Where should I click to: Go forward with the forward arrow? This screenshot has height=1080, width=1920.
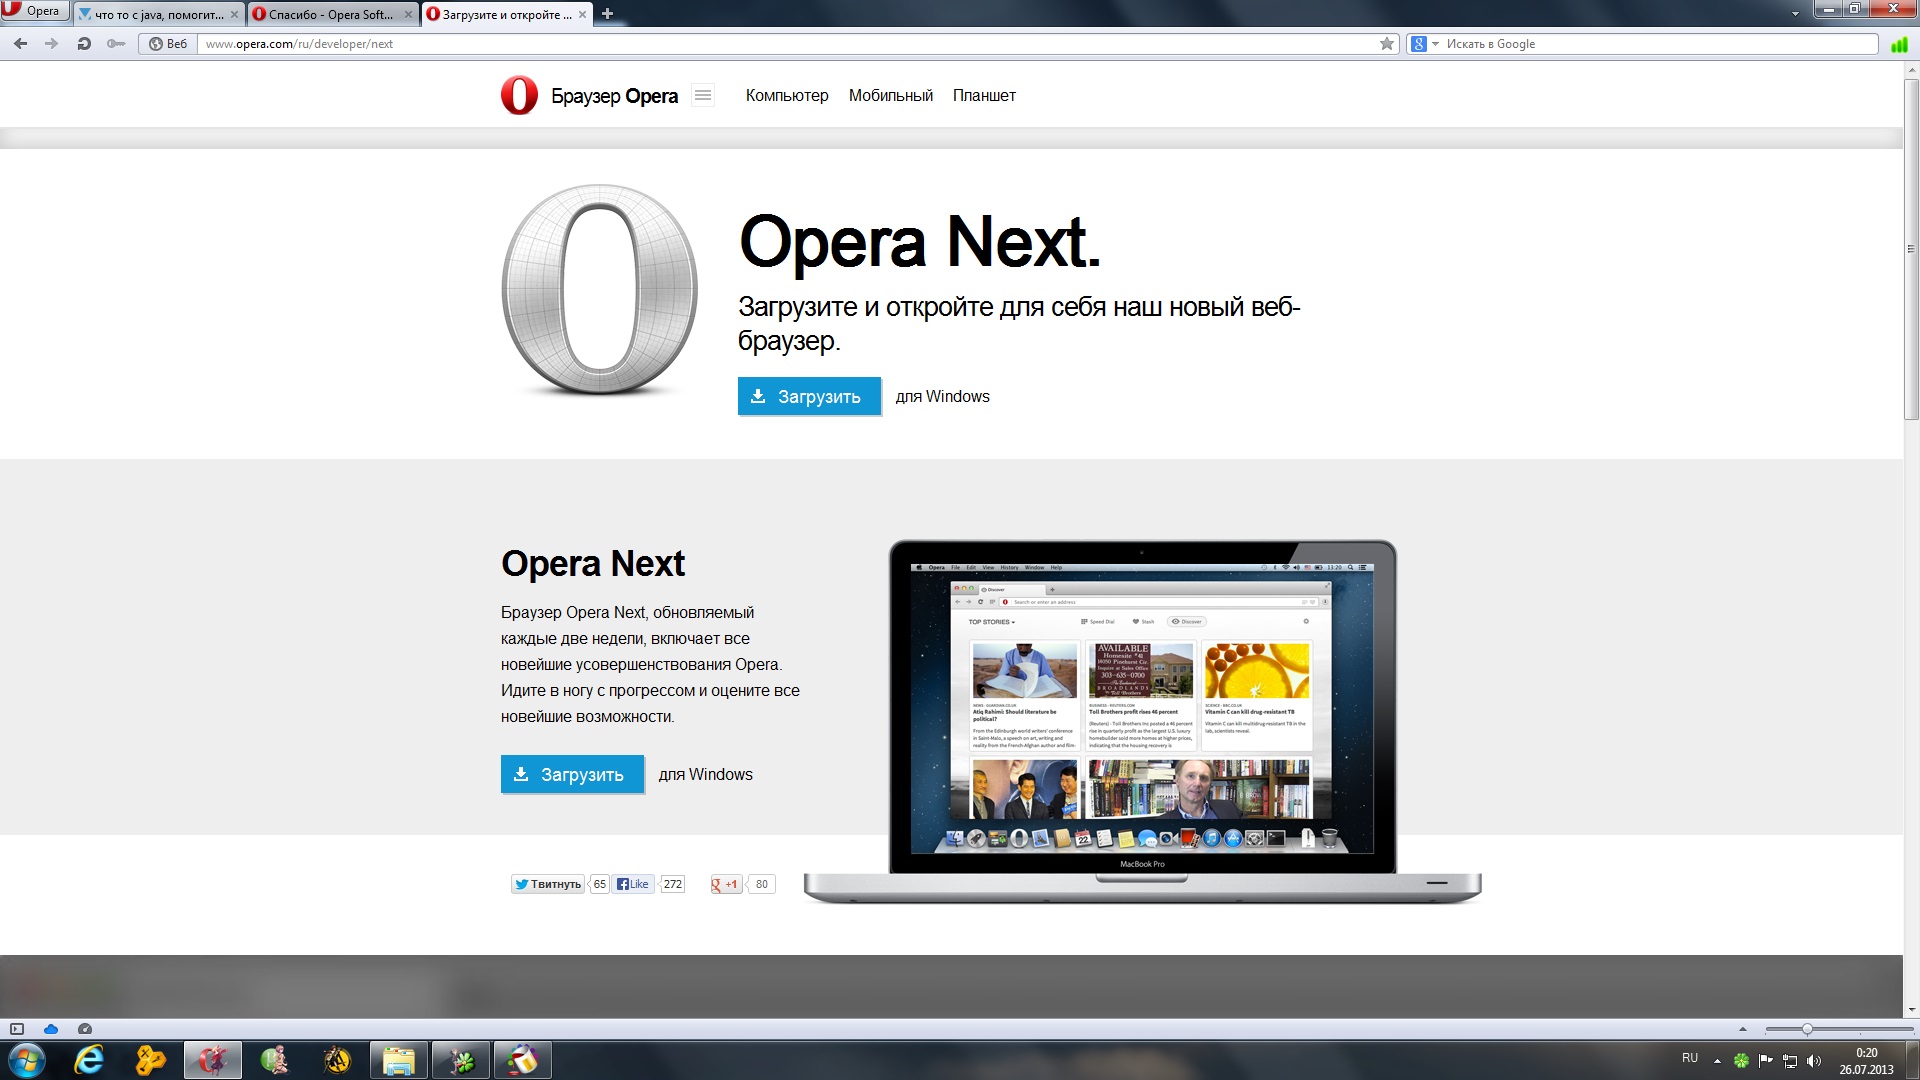[x=51, y=44]
